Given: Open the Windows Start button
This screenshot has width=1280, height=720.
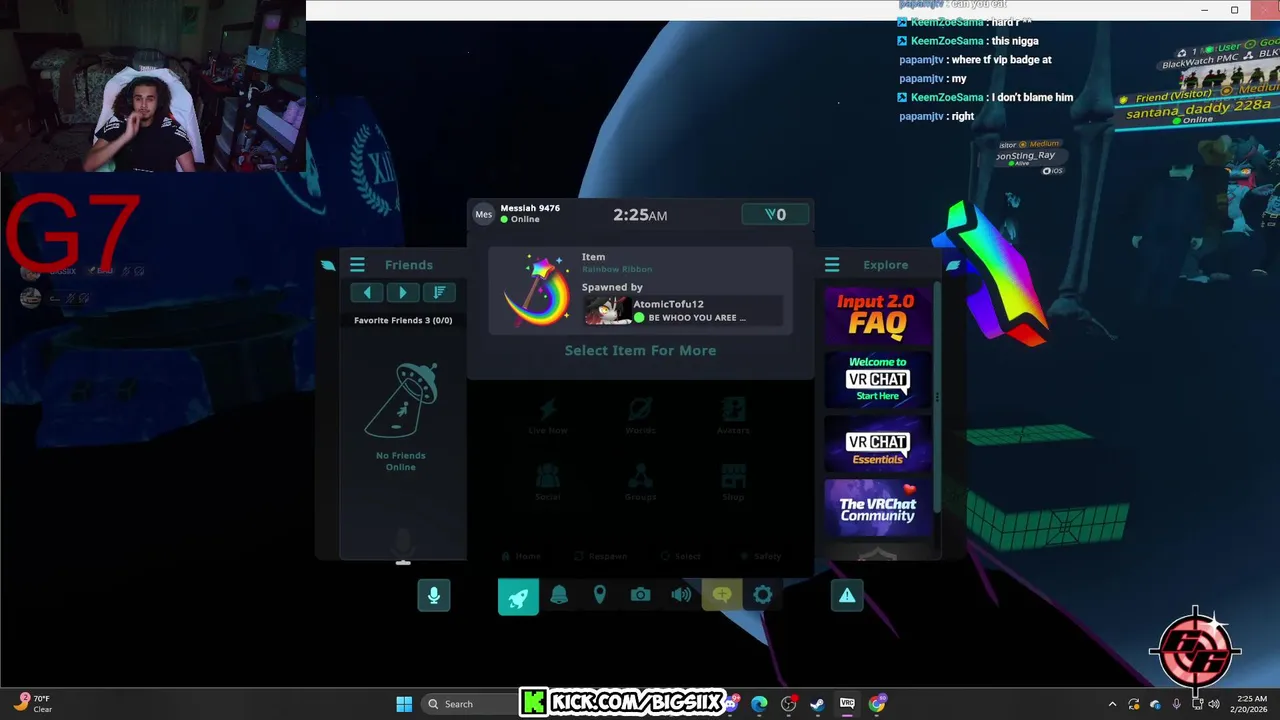Looking at the screenshot, I should point(404,704).
